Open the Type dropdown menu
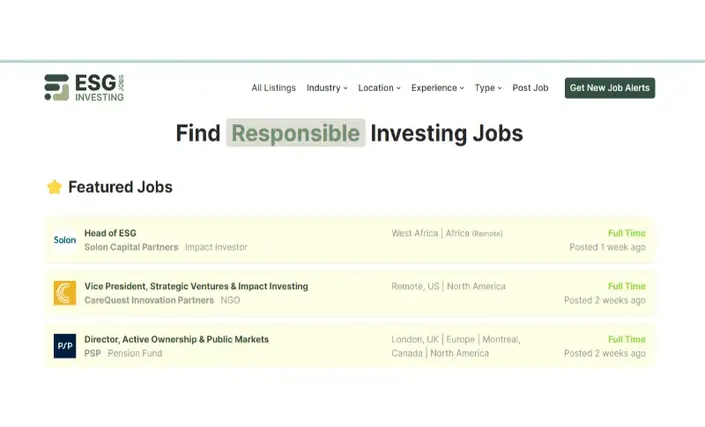The image size is (705, 427). pyautogui.click(x=488, y=88)
